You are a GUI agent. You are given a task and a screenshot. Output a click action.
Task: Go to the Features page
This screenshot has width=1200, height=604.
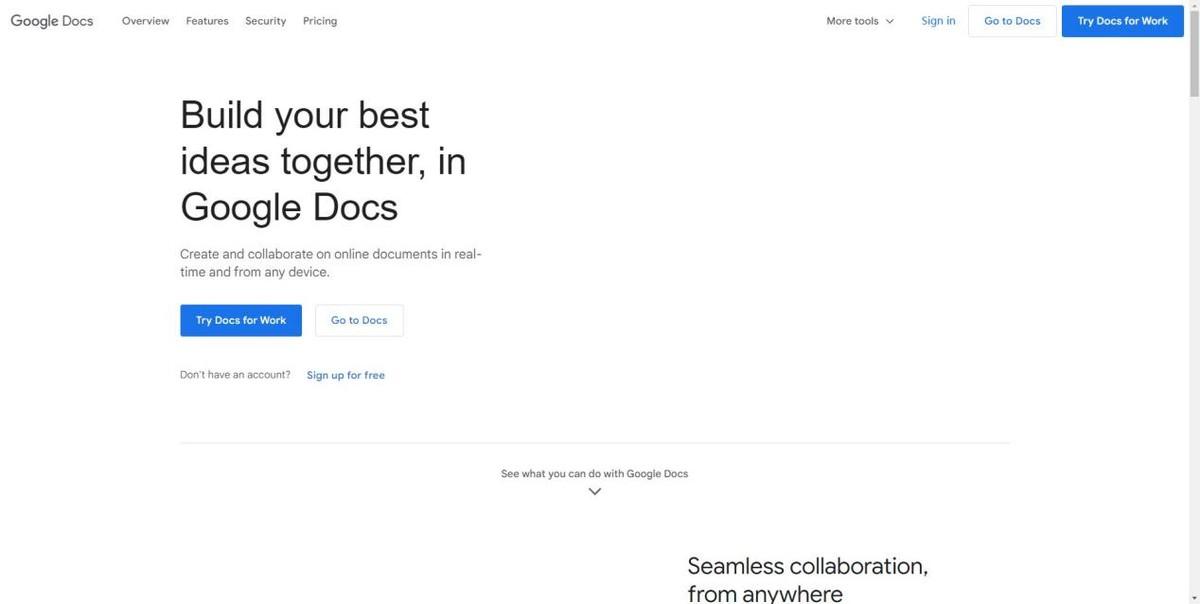tap(207, 21)
